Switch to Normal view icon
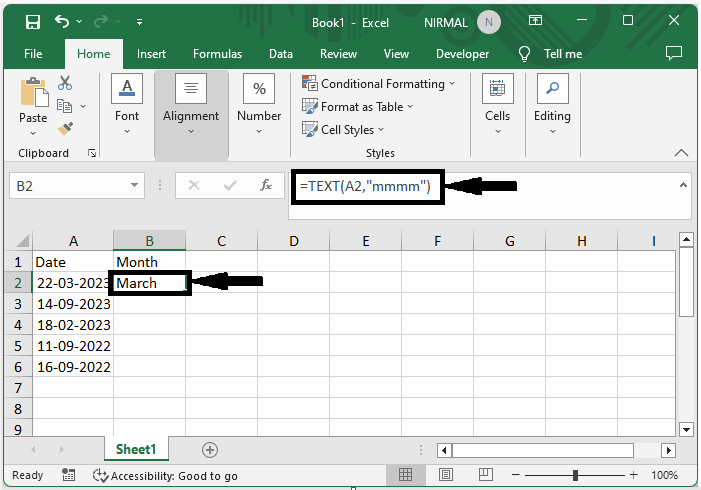The image size is (701, 490). click(405, 475)
